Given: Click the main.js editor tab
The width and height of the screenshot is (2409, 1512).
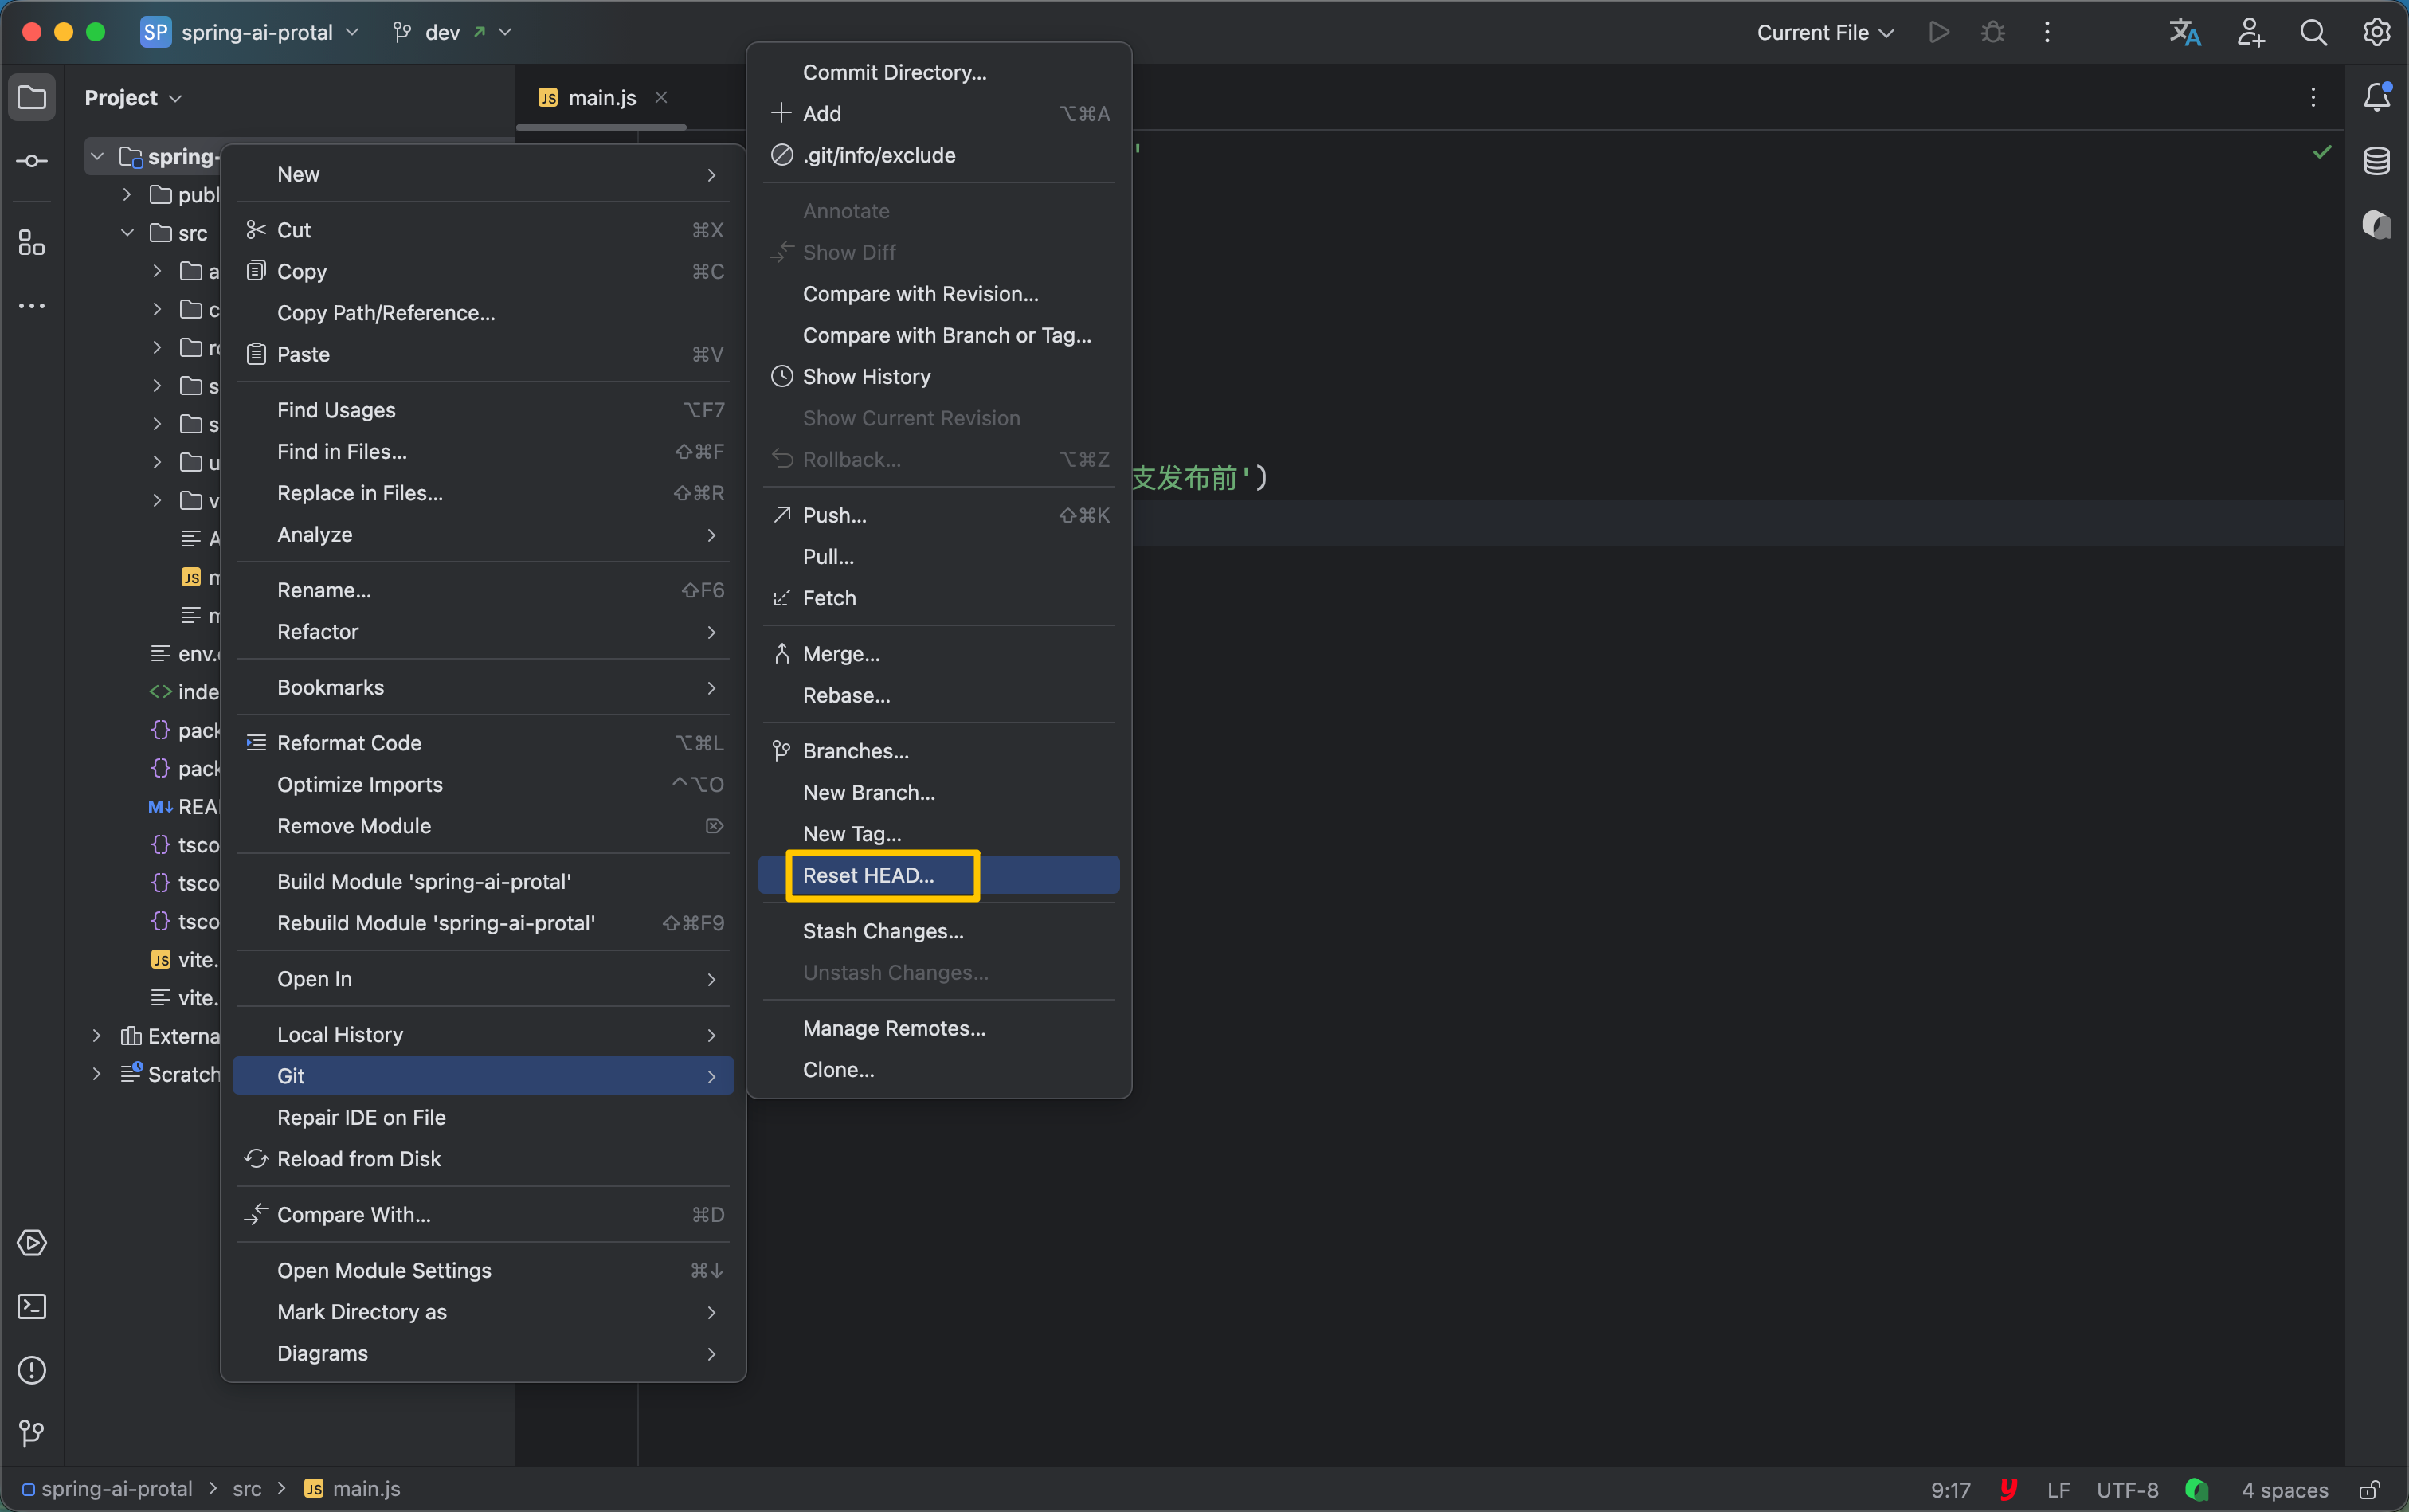Looking at the screenshot, I should (601, 98).
